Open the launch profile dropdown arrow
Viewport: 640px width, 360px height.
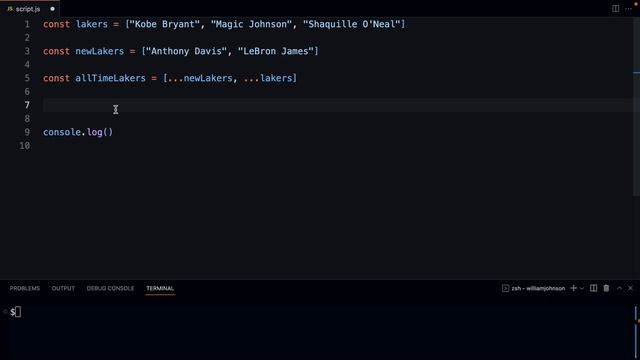pos(582,289)
